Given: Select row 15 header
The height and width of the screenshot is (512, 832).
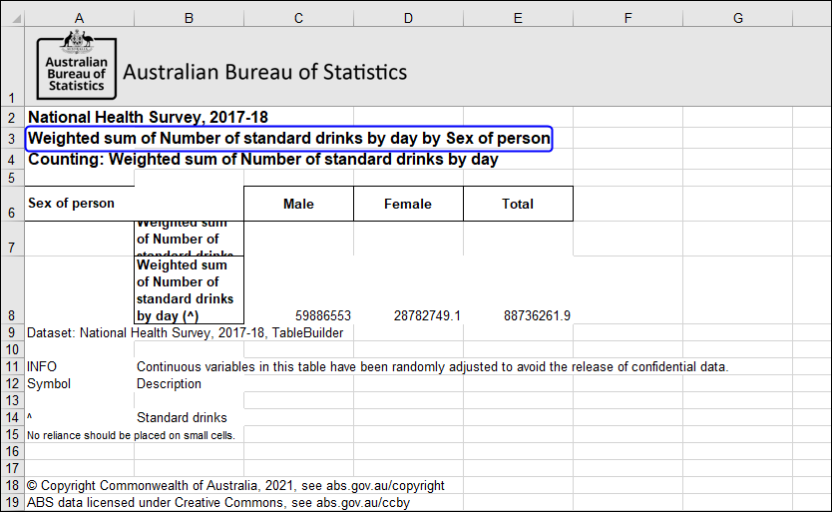Looking at the screenshot, I should (12, 435).
